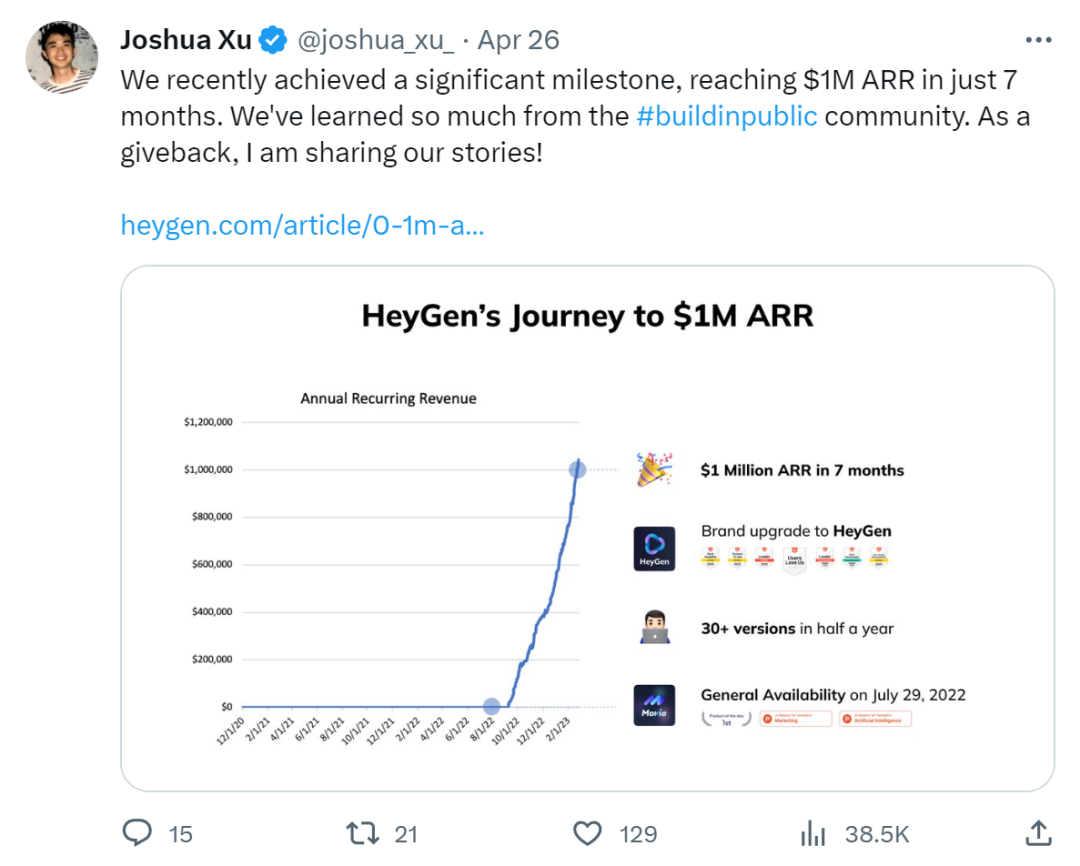The image size is (1080, 866).
Task: Click the HeyGen logo inside the chart image
Action: pos(655,548)
